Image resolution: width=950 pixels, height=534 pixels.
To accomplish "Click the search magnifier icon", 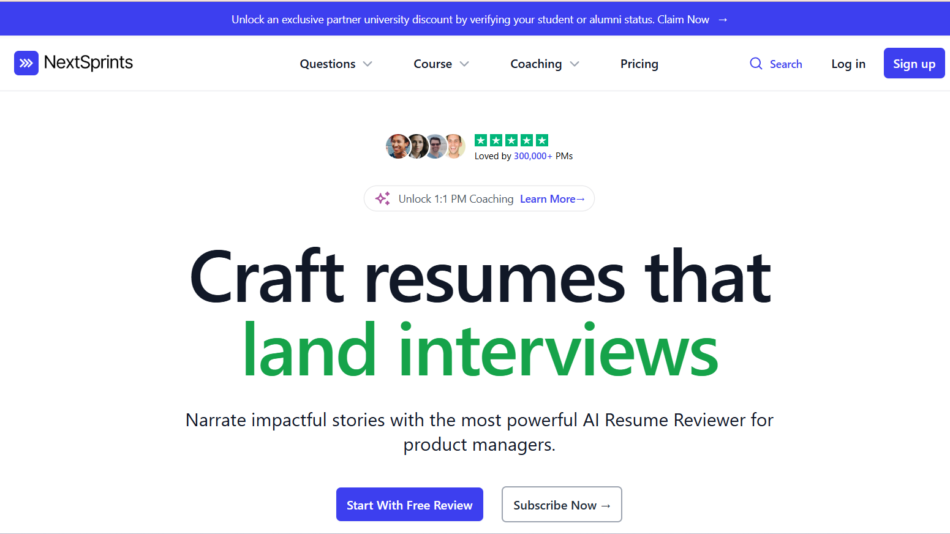I will tap(756, 64).
